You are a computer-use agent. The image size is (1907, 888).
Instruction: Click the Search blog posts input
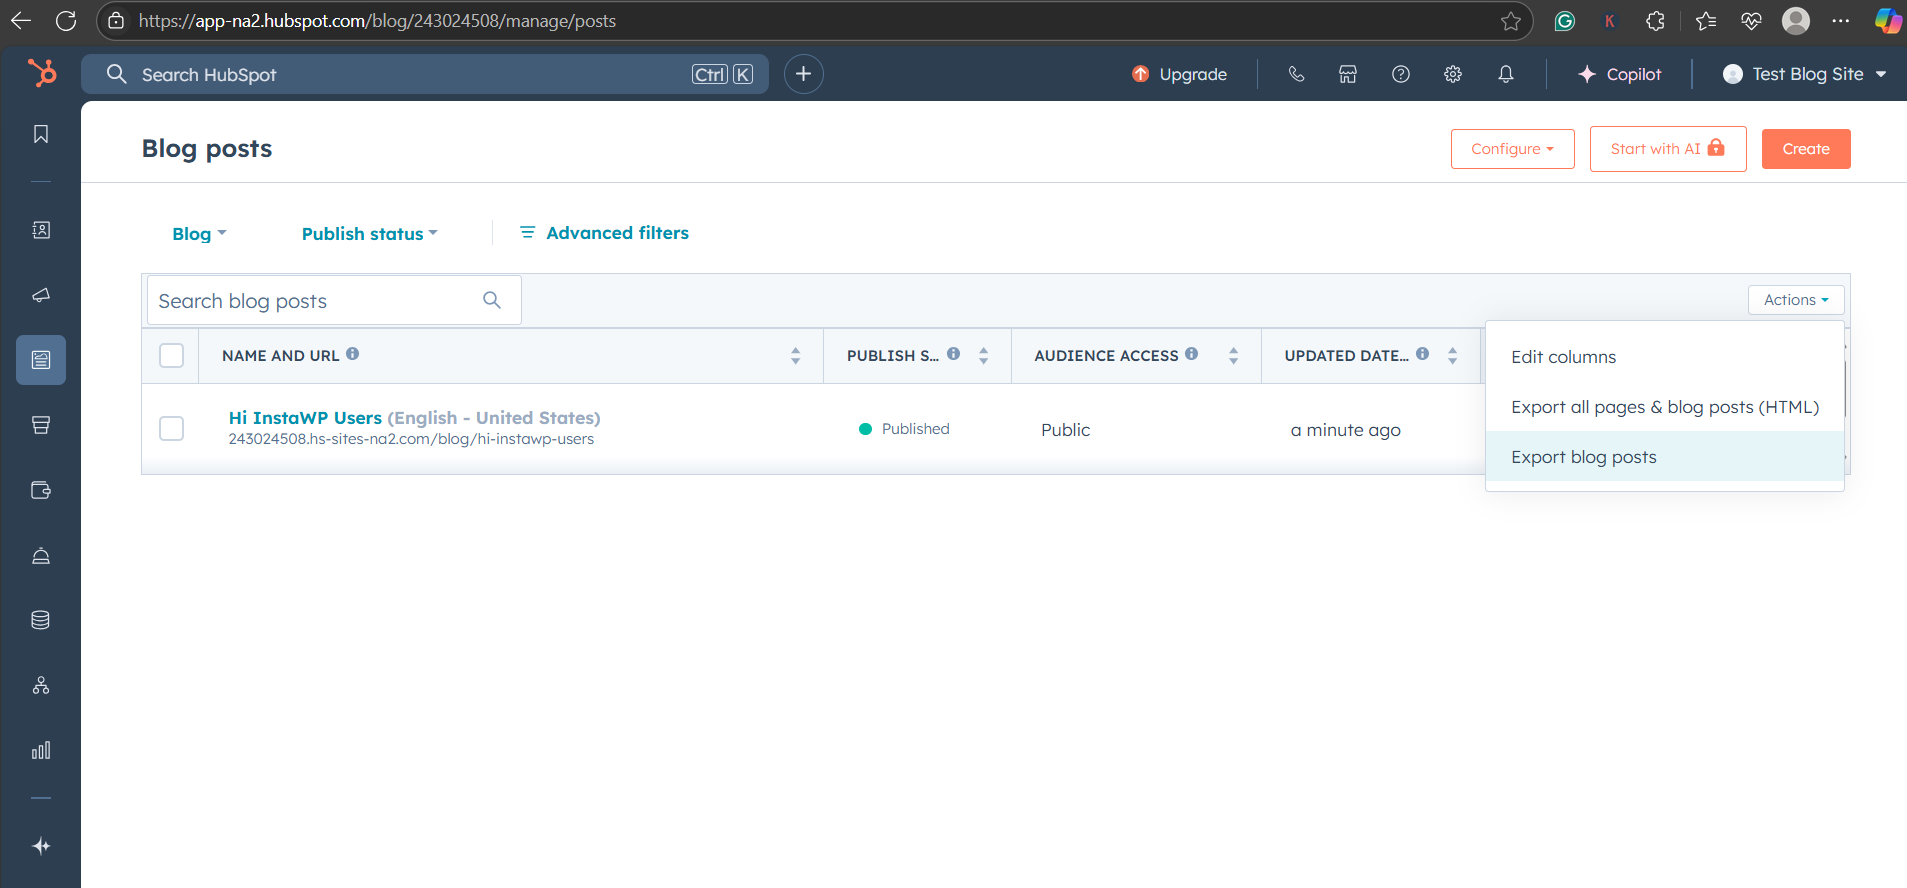click(334, 300)
